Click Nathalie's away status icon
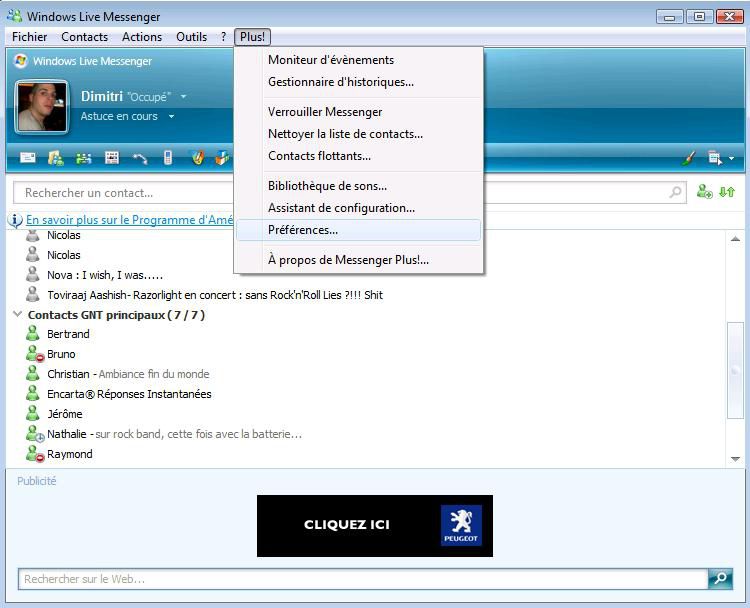Viewport: 750px width, 608px height. tap(34, 434)
